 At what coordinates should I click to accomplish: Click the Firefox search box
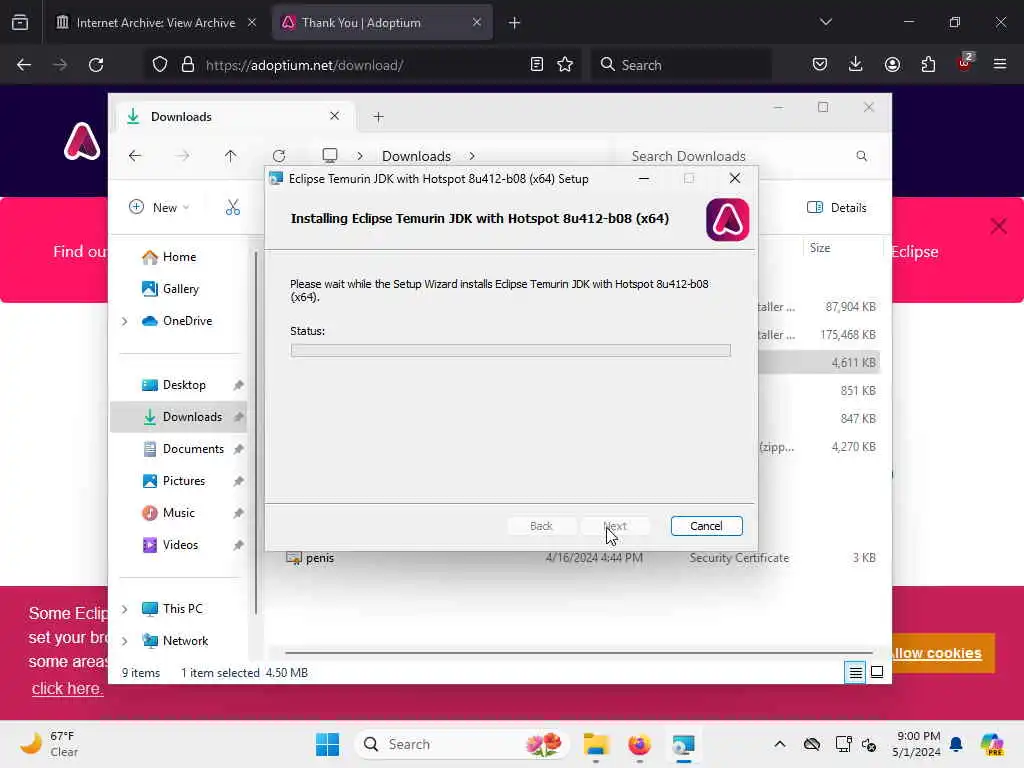(680, 65)
